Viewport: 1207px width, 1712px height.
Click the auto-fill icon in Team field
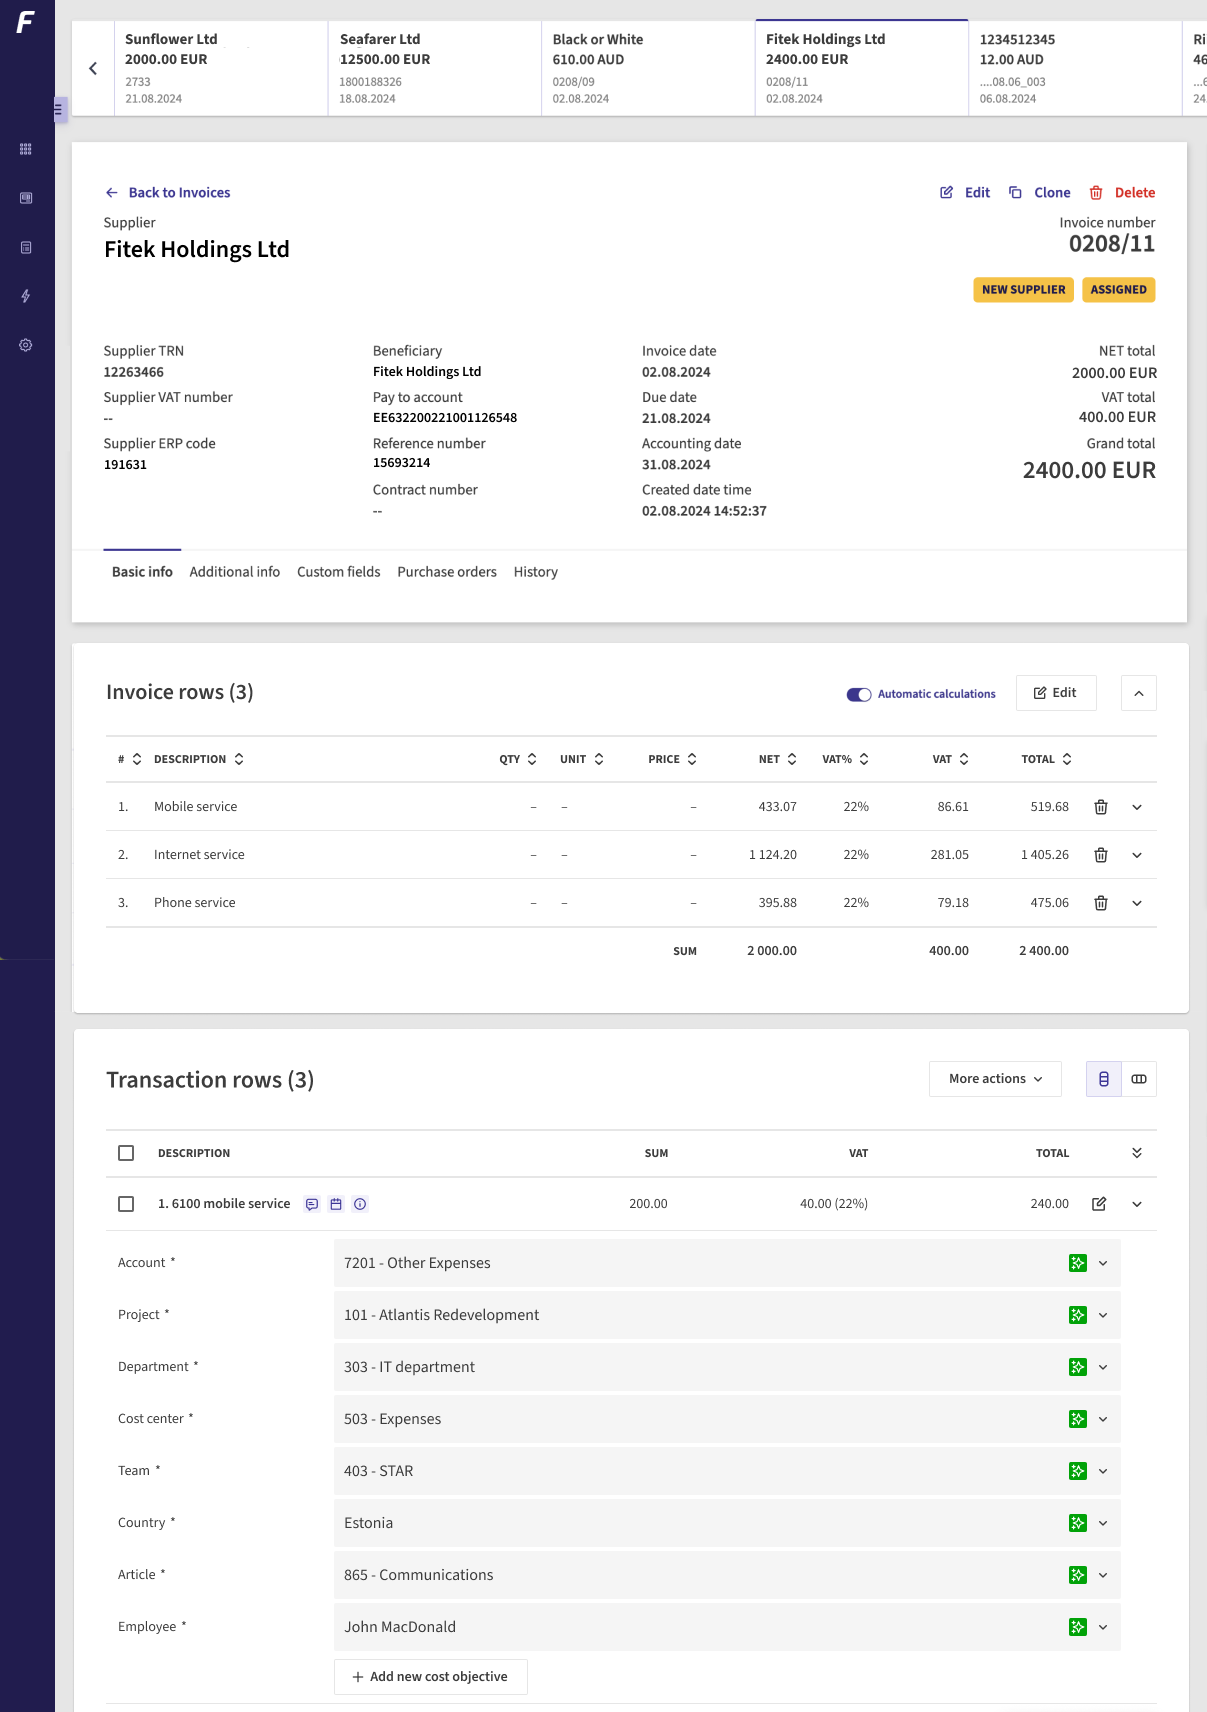[x=1078, y=1471]
